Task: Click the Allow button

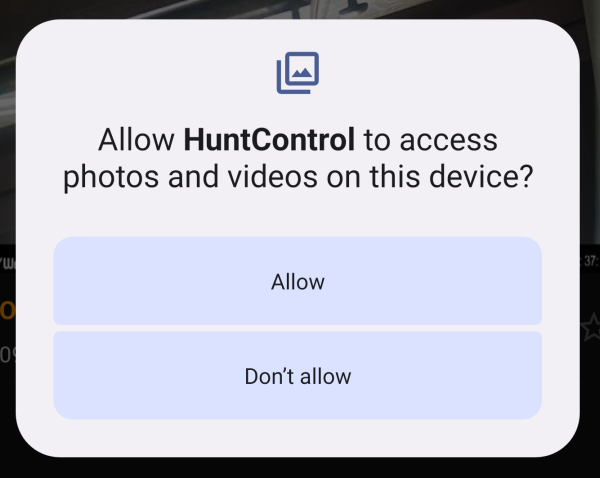Action: (x=298, y=281)
